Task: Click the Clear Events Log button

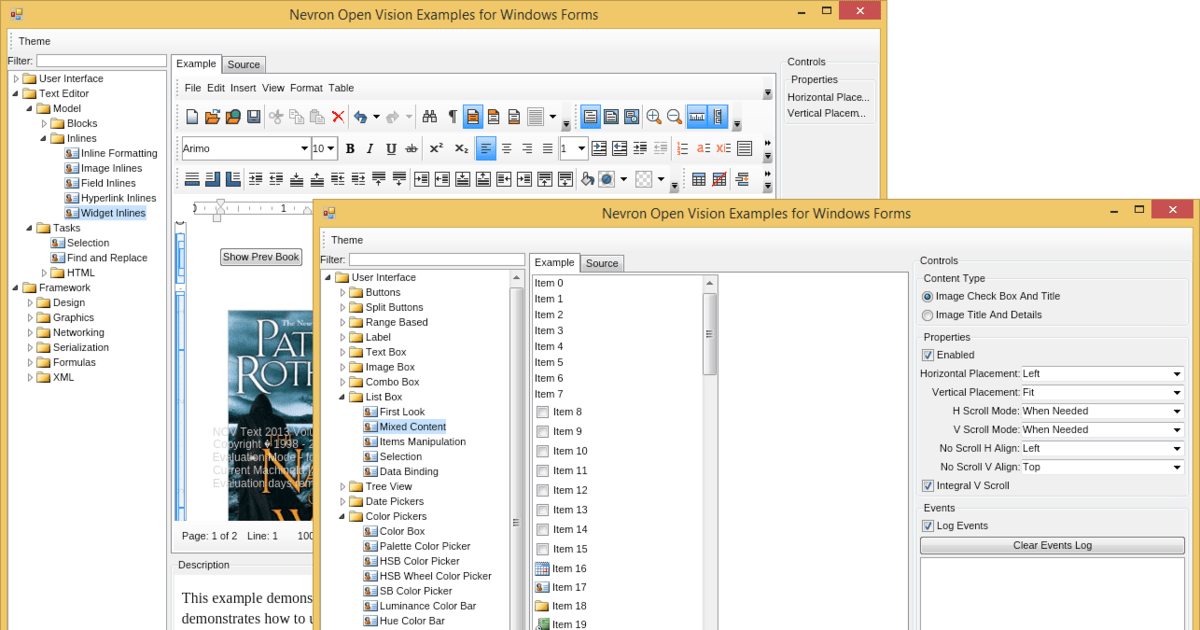Action: [x=1052, y=546]
